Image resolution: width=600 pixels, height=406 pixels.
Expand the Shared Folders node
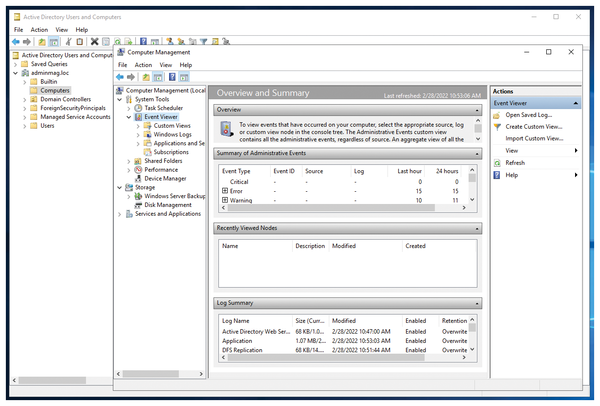coord(129,161)
